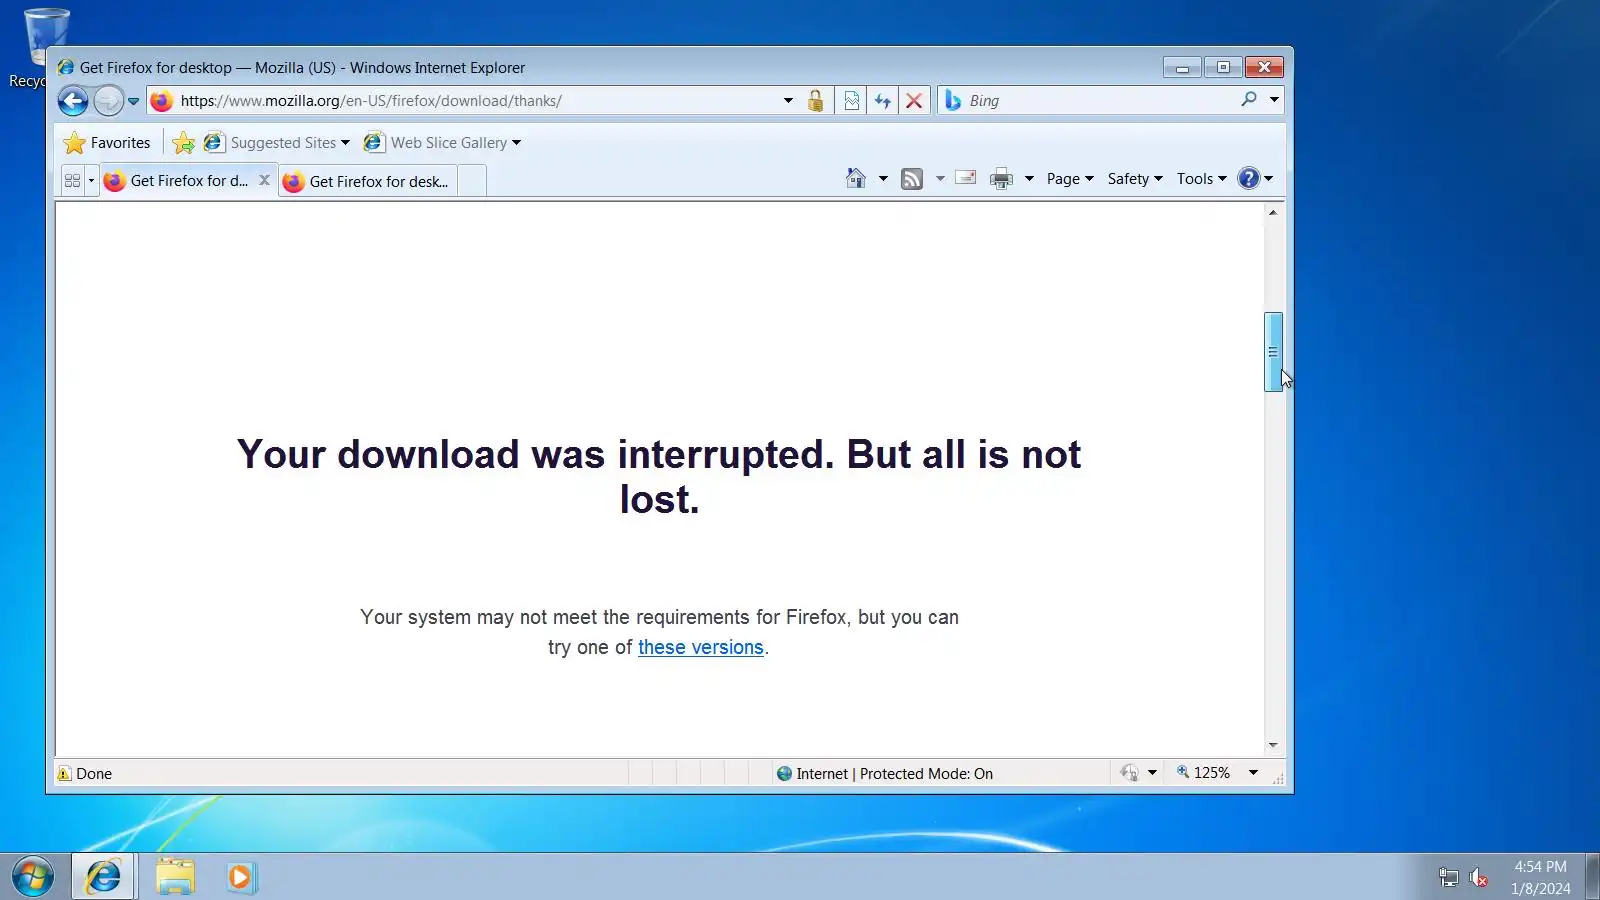Open the Safety menu
This screenshot has height=900, width=1600.
pyautogui.click(x=1135, y=179)
